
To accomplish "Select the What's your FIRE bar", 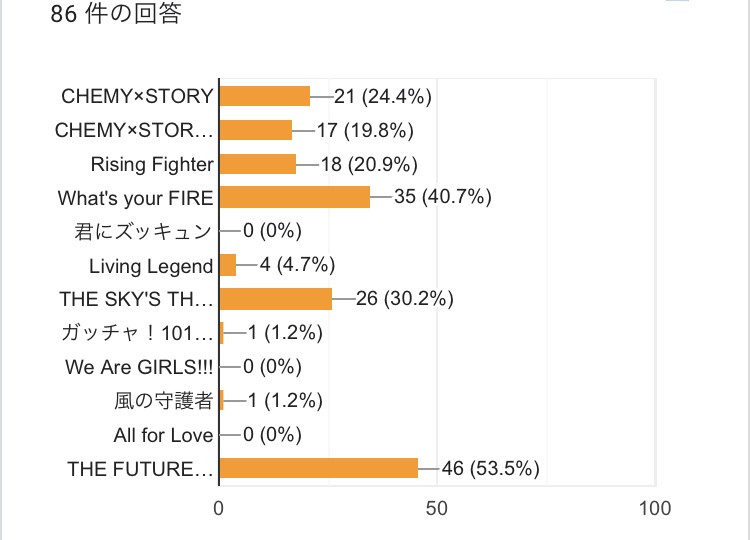I will pyautogui.click(x=294, y=197).
